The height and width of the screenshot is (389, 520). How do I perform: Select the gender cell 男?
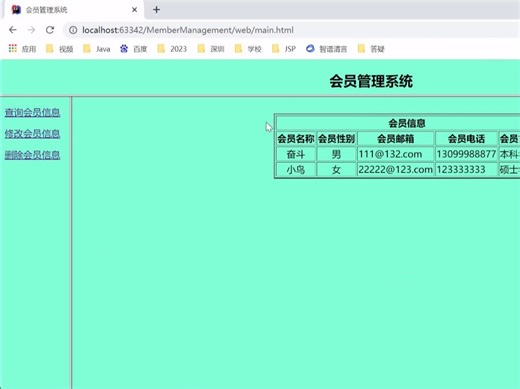[x=336, y=154]
